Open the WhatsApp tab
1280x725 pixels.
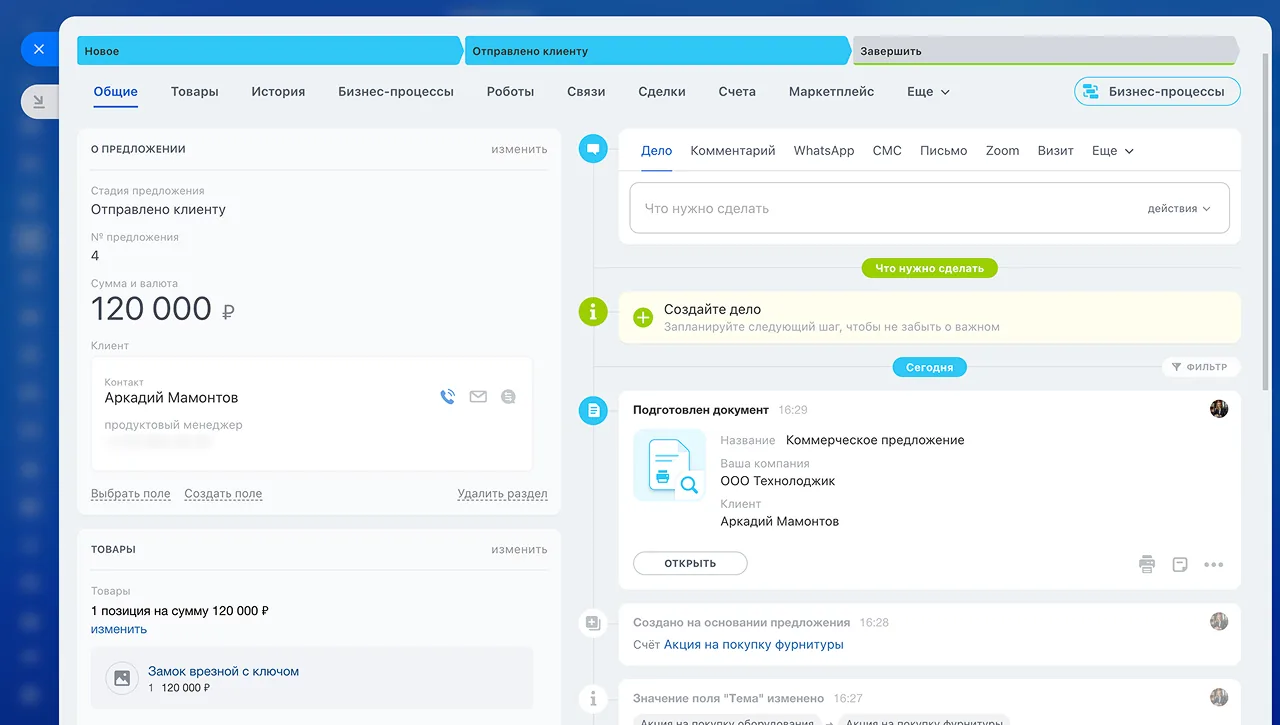[x=824, y=151]
